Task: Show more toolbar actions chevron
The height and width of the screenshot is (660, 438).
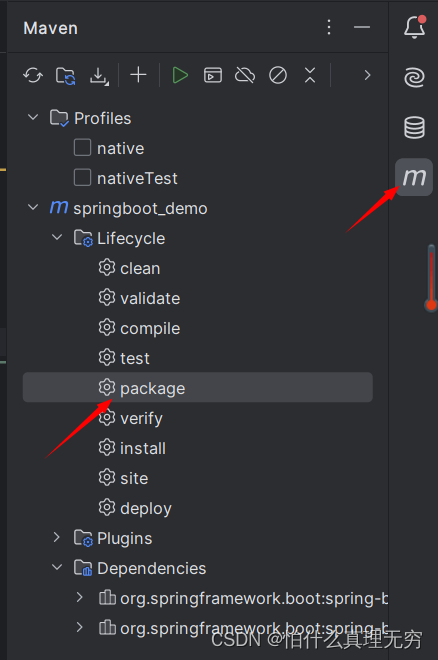Action: (367, 75)
